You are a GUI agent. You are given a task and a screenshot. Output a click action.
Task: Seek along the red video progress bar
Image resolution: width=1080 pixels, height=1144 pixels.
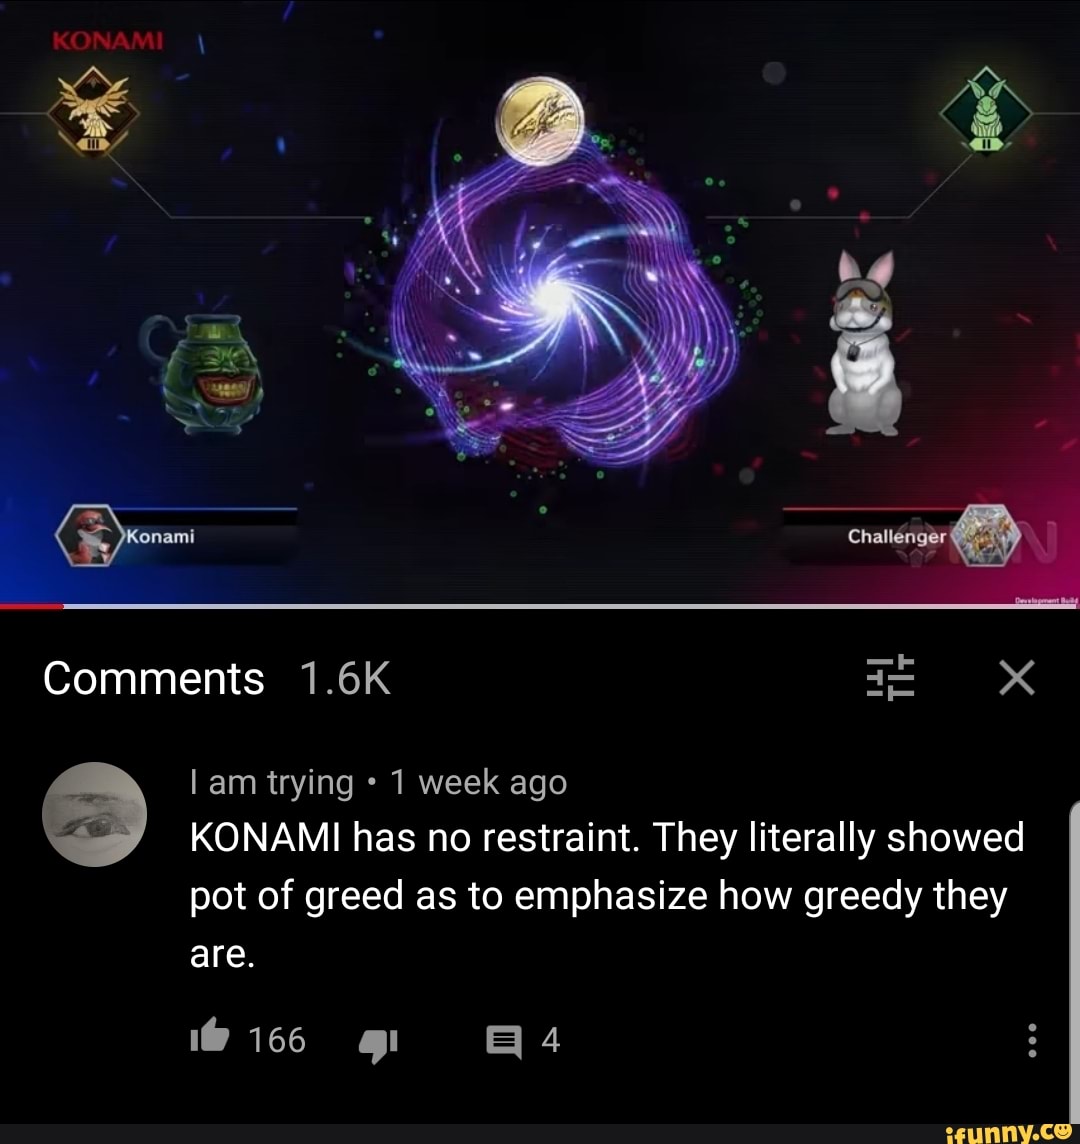coord(540,606)
